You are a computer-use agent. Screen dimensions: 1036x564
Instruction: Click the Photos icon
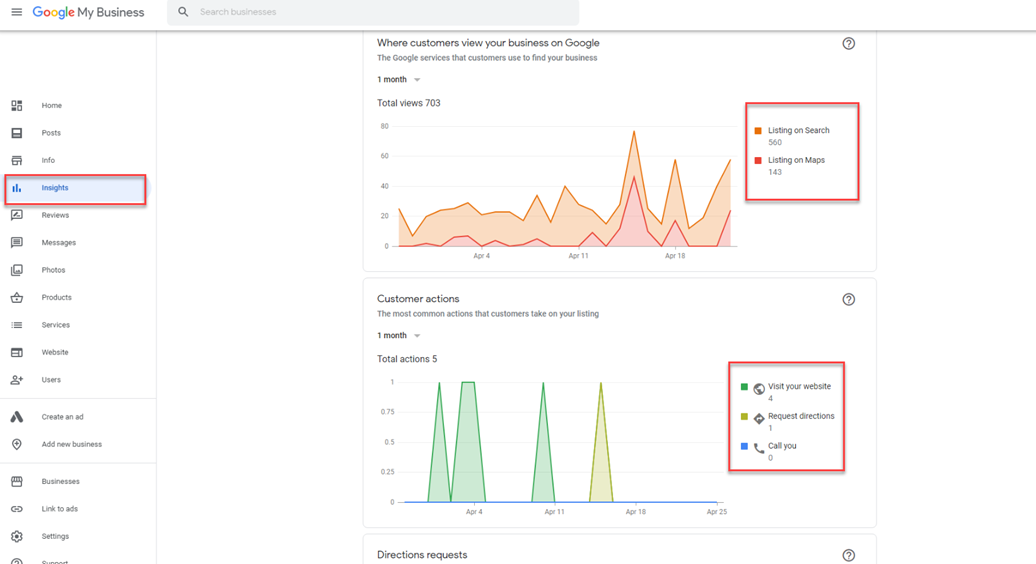click(17, 270)
